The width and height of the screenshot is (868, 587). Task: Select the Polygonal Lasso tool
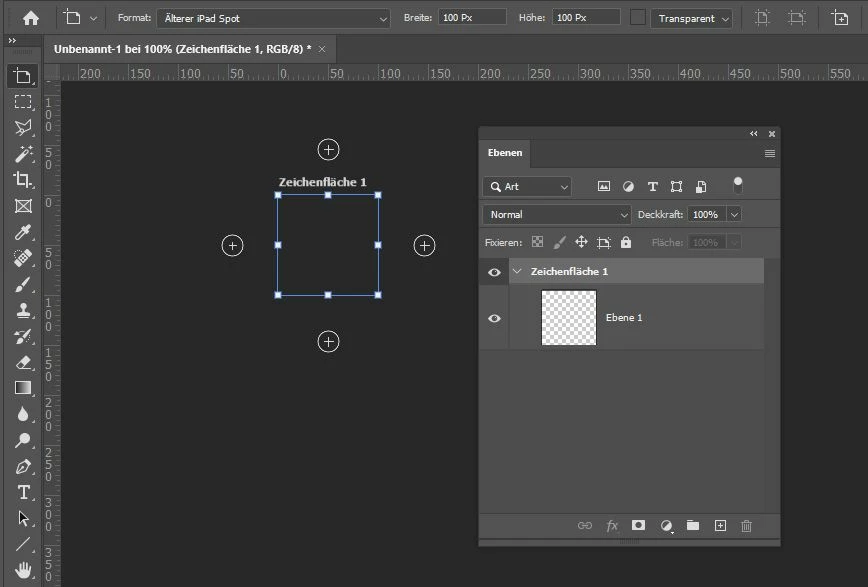(x=23, y=127)
